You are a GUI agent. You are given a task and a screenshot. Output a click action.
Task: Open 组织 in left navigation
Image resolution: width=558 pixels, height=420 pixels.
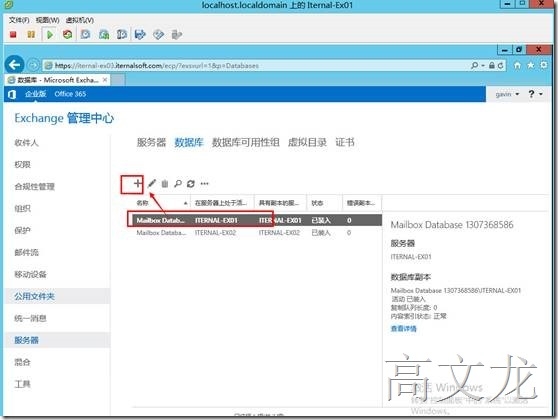[x=22, y=209]
